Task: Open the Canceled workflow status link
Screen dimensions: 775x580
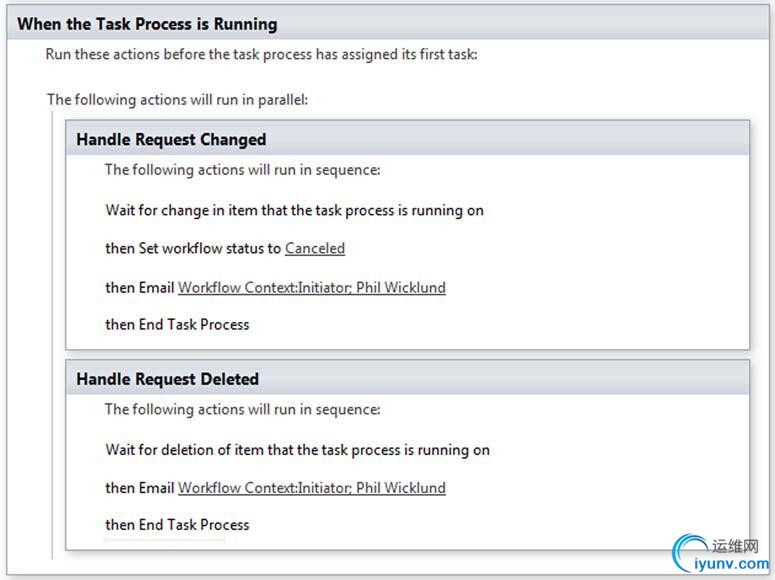Action: coord(315,248)
